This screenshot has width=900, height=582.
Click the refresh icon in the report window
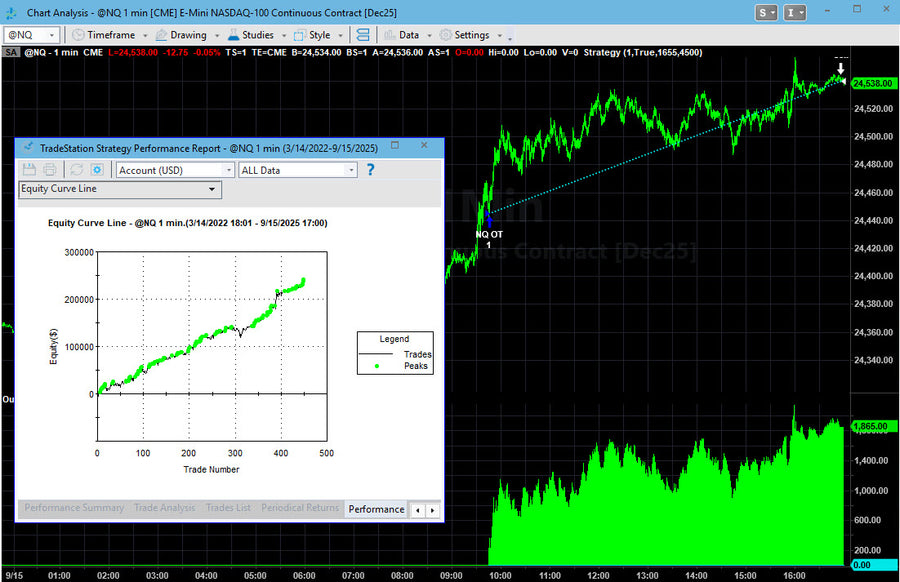tap(75, 169)
